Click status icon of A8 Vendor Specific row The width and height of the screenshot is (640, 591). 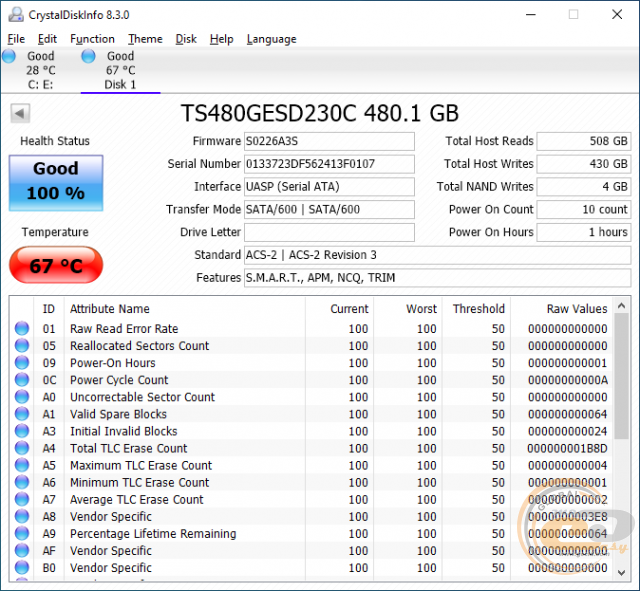pos(22,517)
